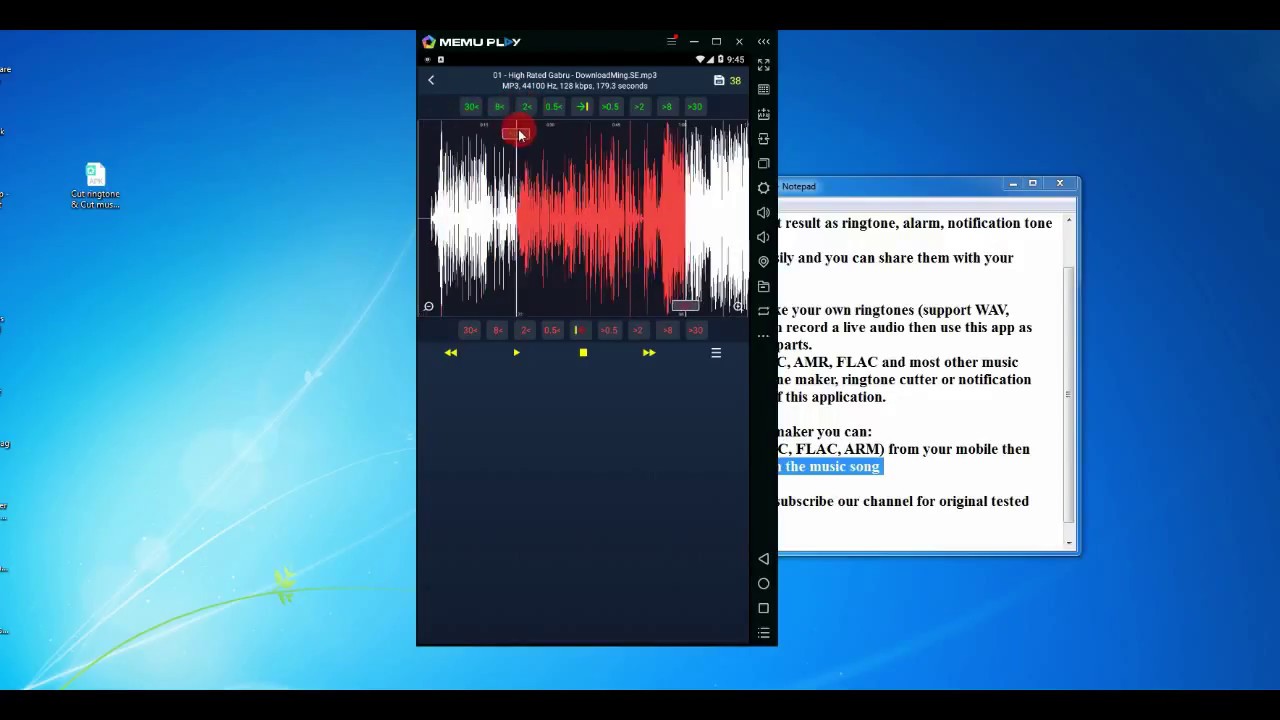
Task: Move end marker forward 30 seconds (red >30)
Action: point(695,330)
